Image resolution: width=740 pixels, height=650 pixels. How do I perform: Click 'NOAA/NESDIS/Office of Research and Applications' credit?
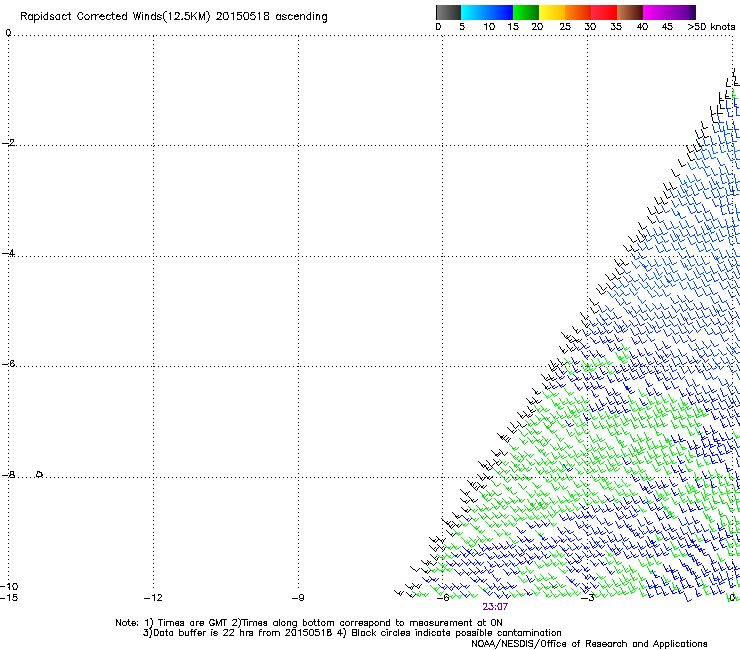coord(589,643)
